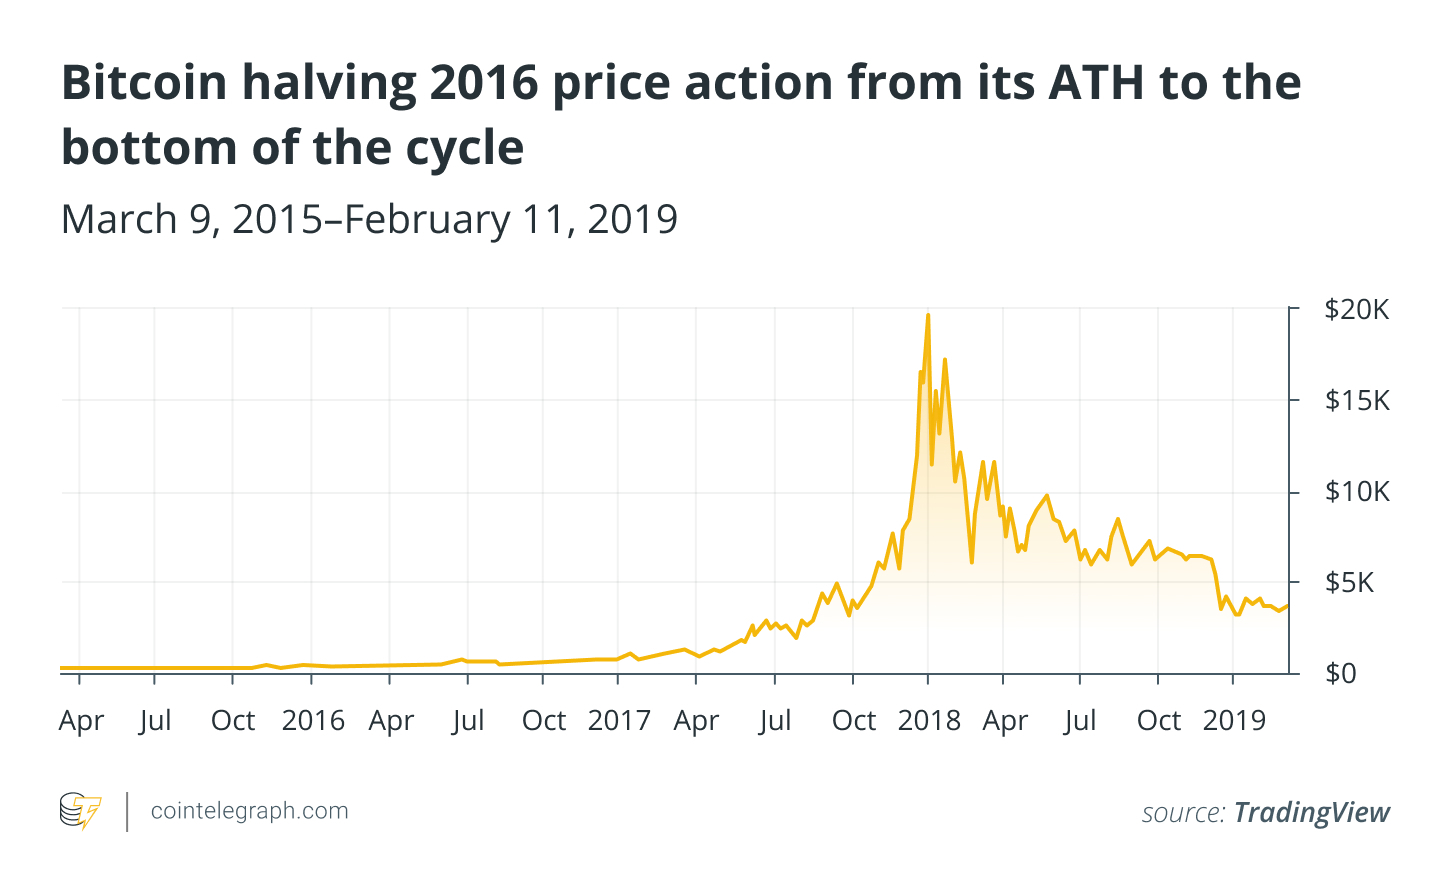Click the all-time-high peak of the price line
Viewport: 1450px width, 892px height.
[x=928, y=316]
